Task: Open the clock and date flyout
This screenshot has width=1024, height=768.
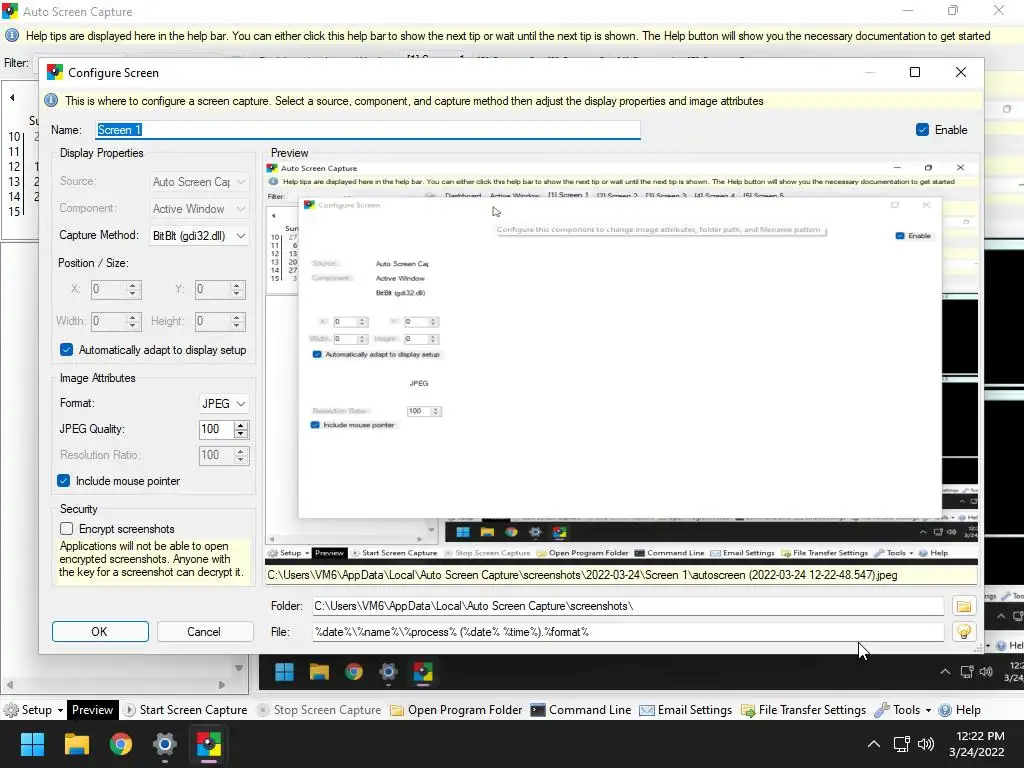Action: tap(977, 744)
